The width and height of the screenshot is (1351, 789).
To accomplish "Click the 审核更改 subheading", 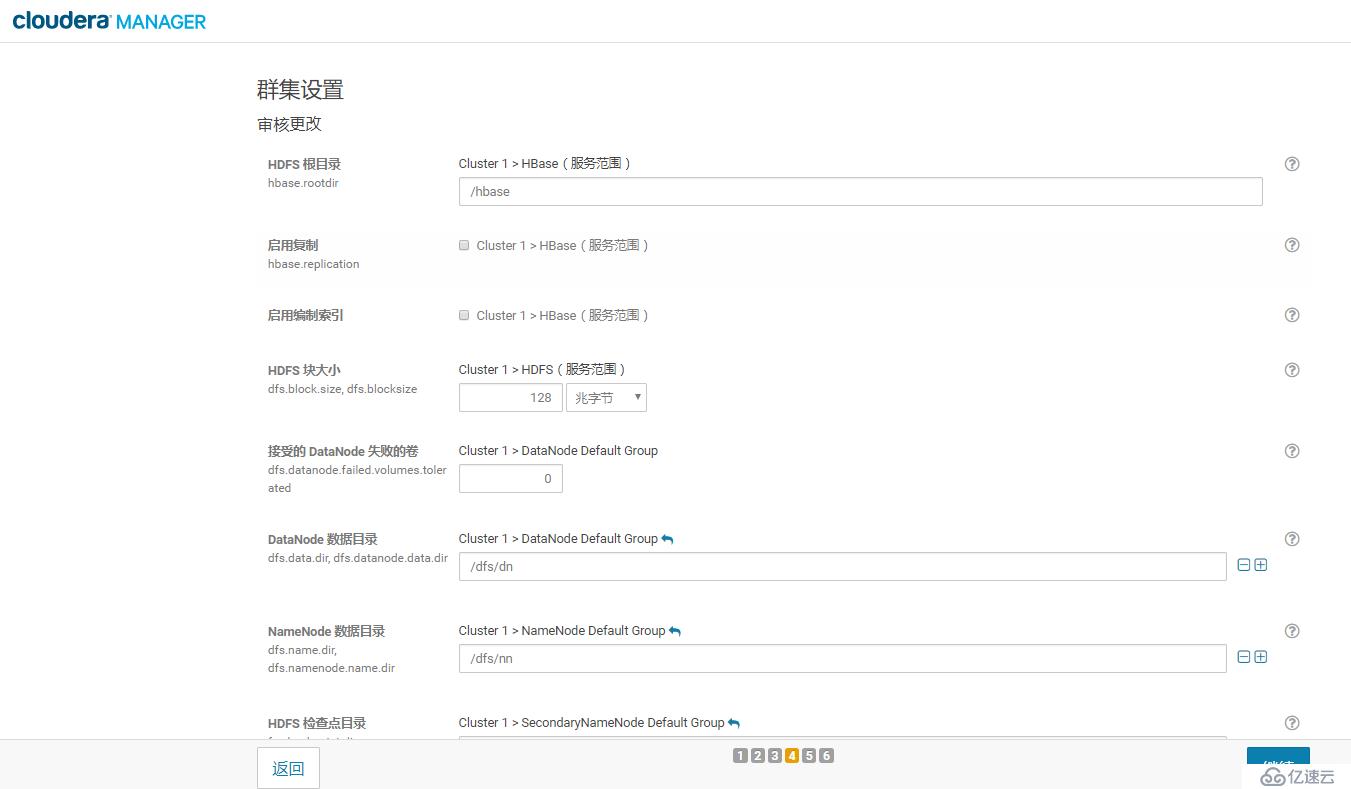I will pyautogui.click(x=289, y=125).
